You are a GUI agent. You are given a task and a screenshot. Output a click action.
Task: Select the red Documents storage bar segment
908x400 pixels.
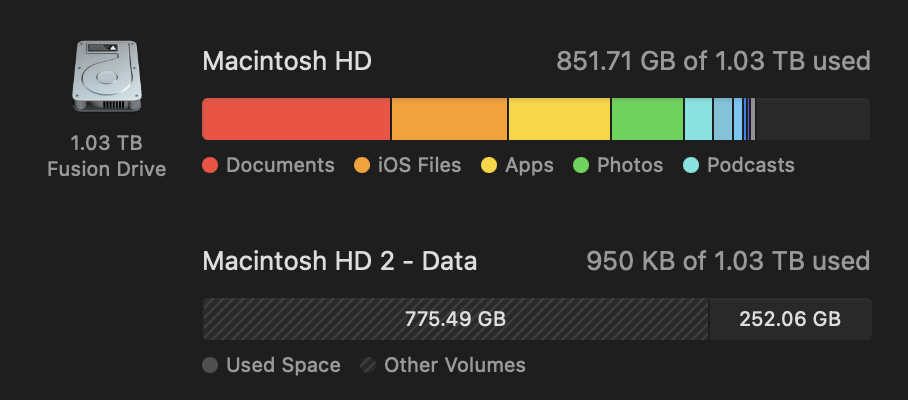(x=296, y=119)
